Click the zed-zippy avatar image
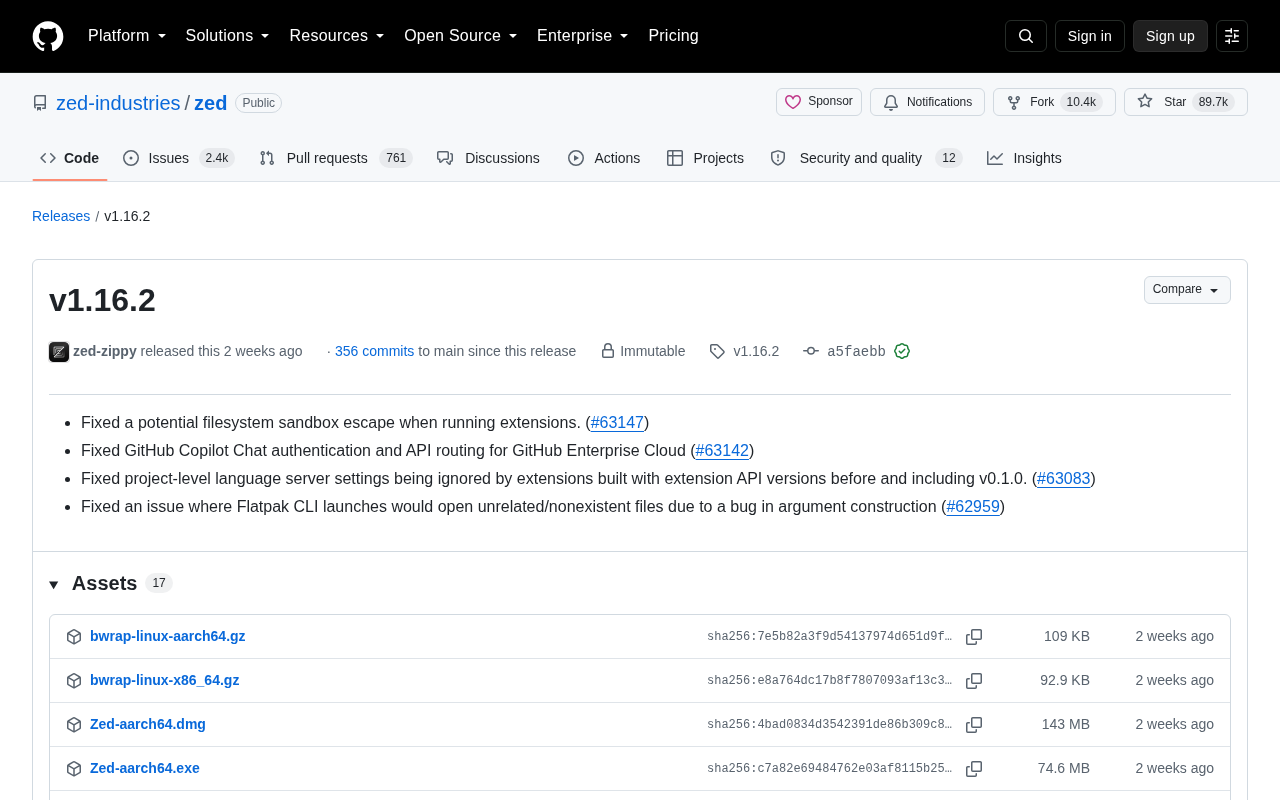1280x800 pixels. [59, 352]
